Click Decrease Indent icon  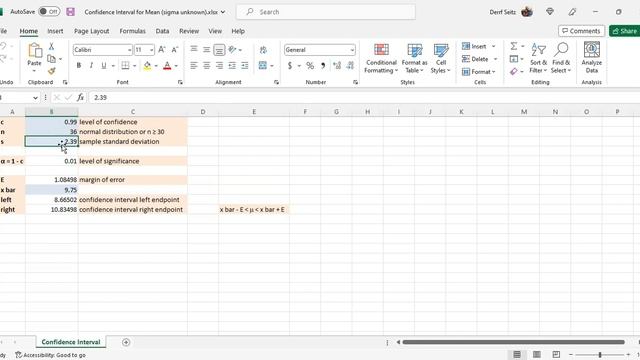coord(232,65)
